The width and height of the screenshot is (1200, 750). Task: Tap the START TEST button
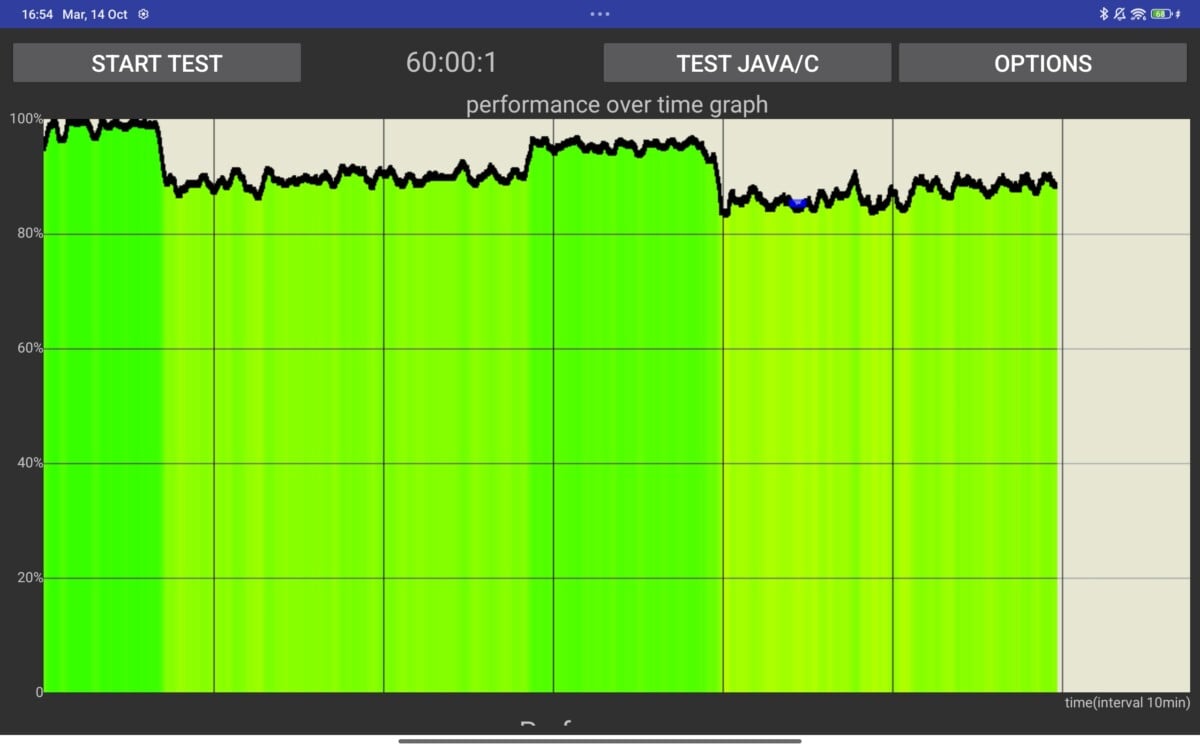[x=156, y=63]
